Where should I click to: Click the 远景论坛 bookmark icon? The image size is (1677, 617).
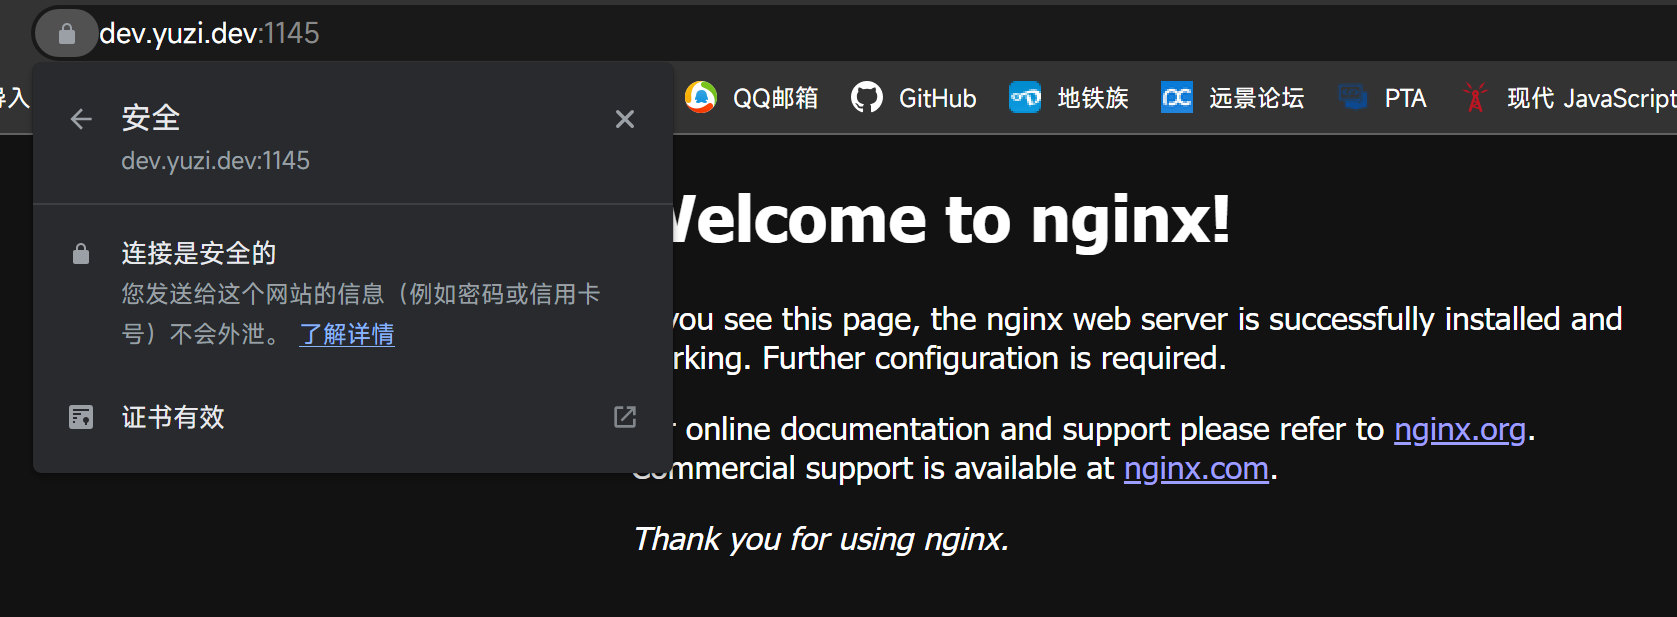click(x=1177, y=97)
